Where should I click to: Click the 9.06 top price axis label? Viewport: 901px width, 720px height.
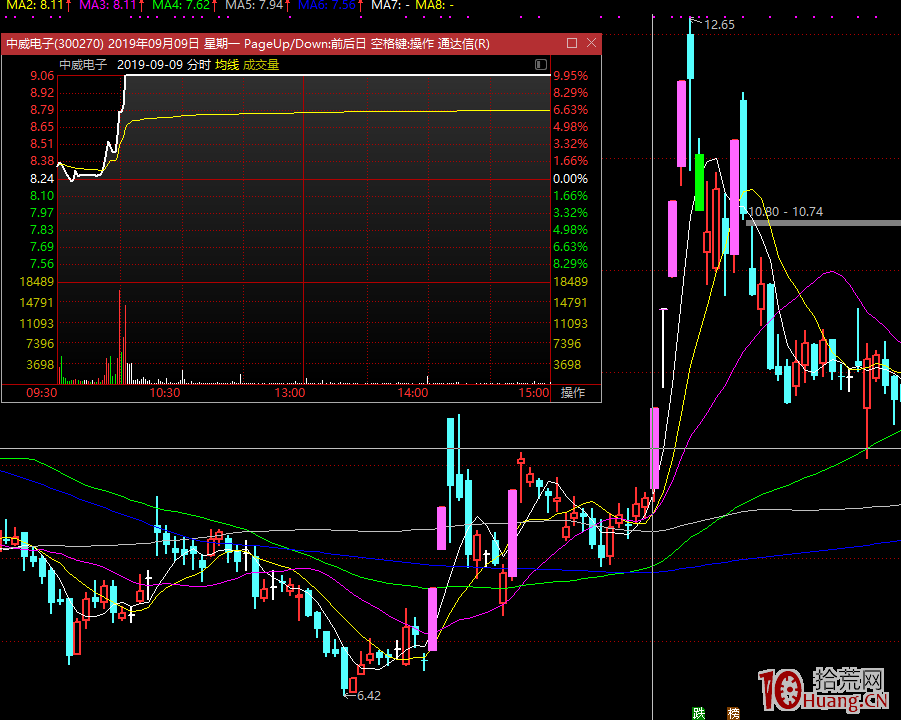pyautogui.click(x=42, y=76)
